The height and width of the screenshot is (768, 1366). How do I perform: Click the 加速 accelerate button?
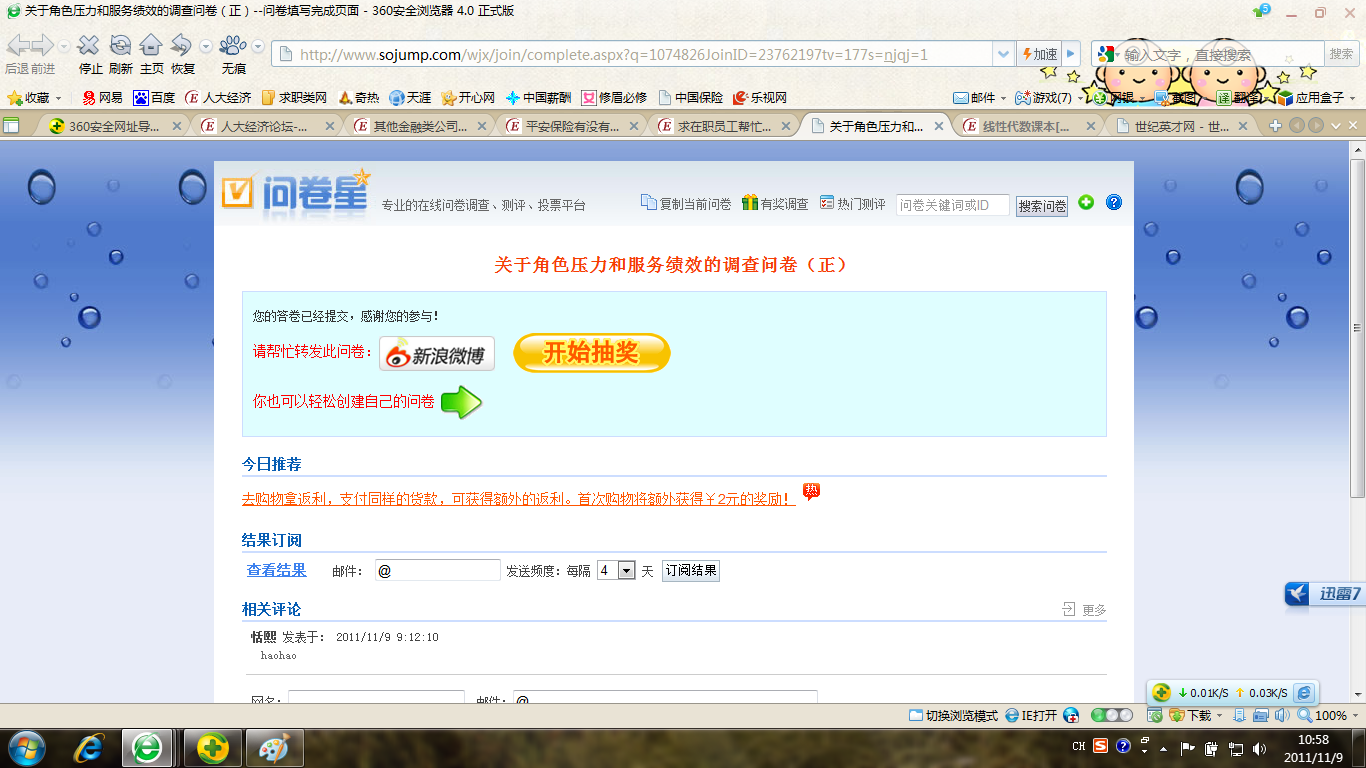point(1039,54)
